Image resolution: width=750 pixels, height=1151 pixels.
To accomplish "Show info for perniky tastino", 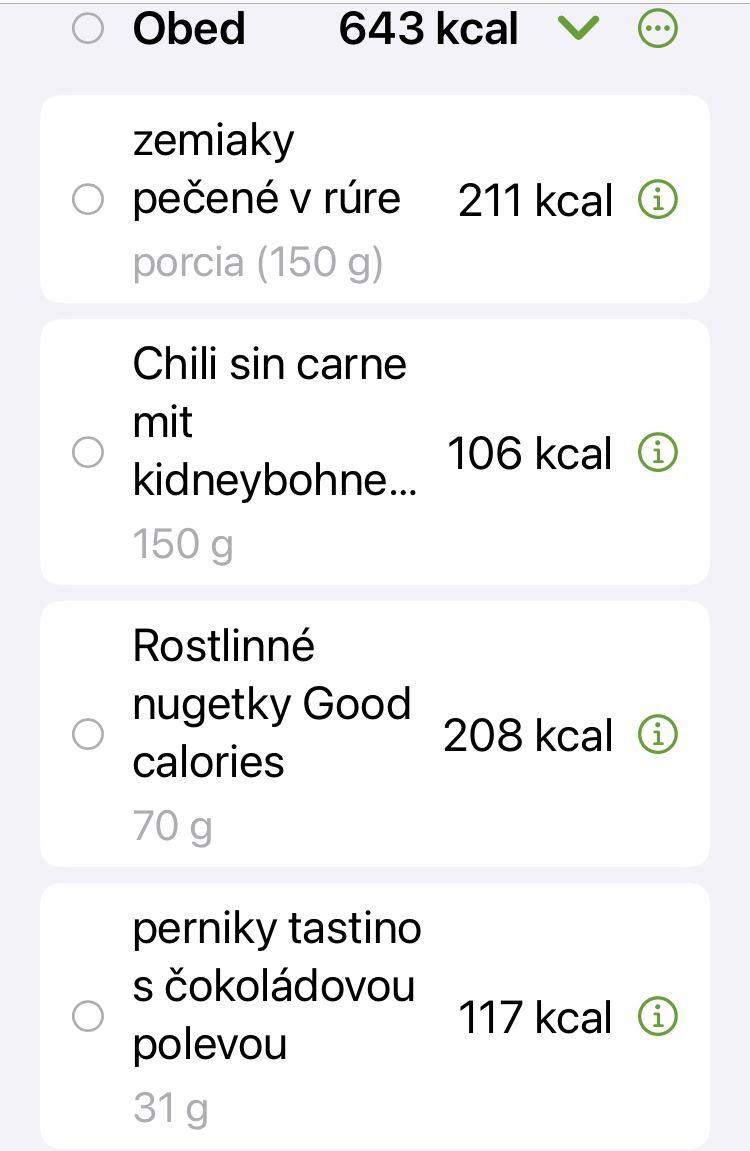I will click(x=657, y=1017).
